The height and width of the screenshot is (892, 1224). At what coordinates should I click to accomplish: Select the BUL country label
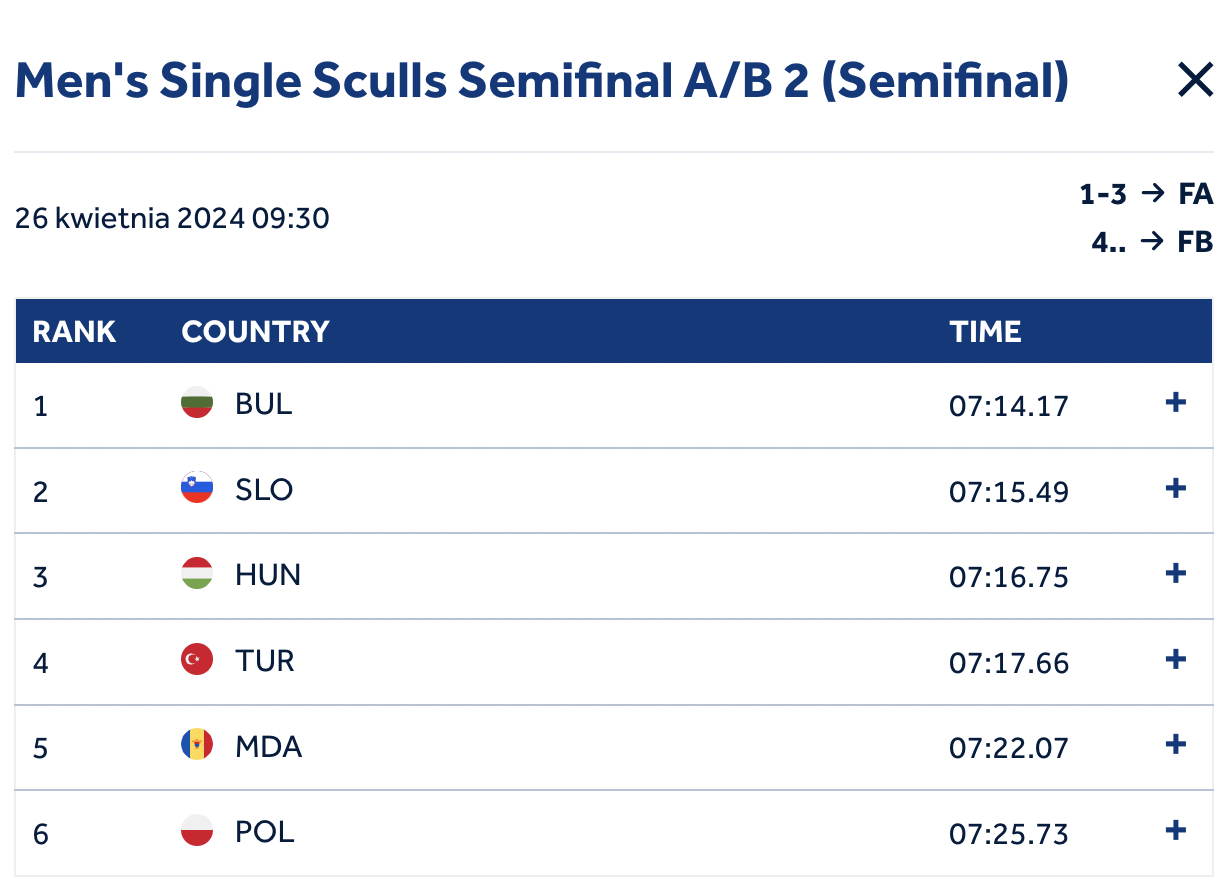pos(264,404)
